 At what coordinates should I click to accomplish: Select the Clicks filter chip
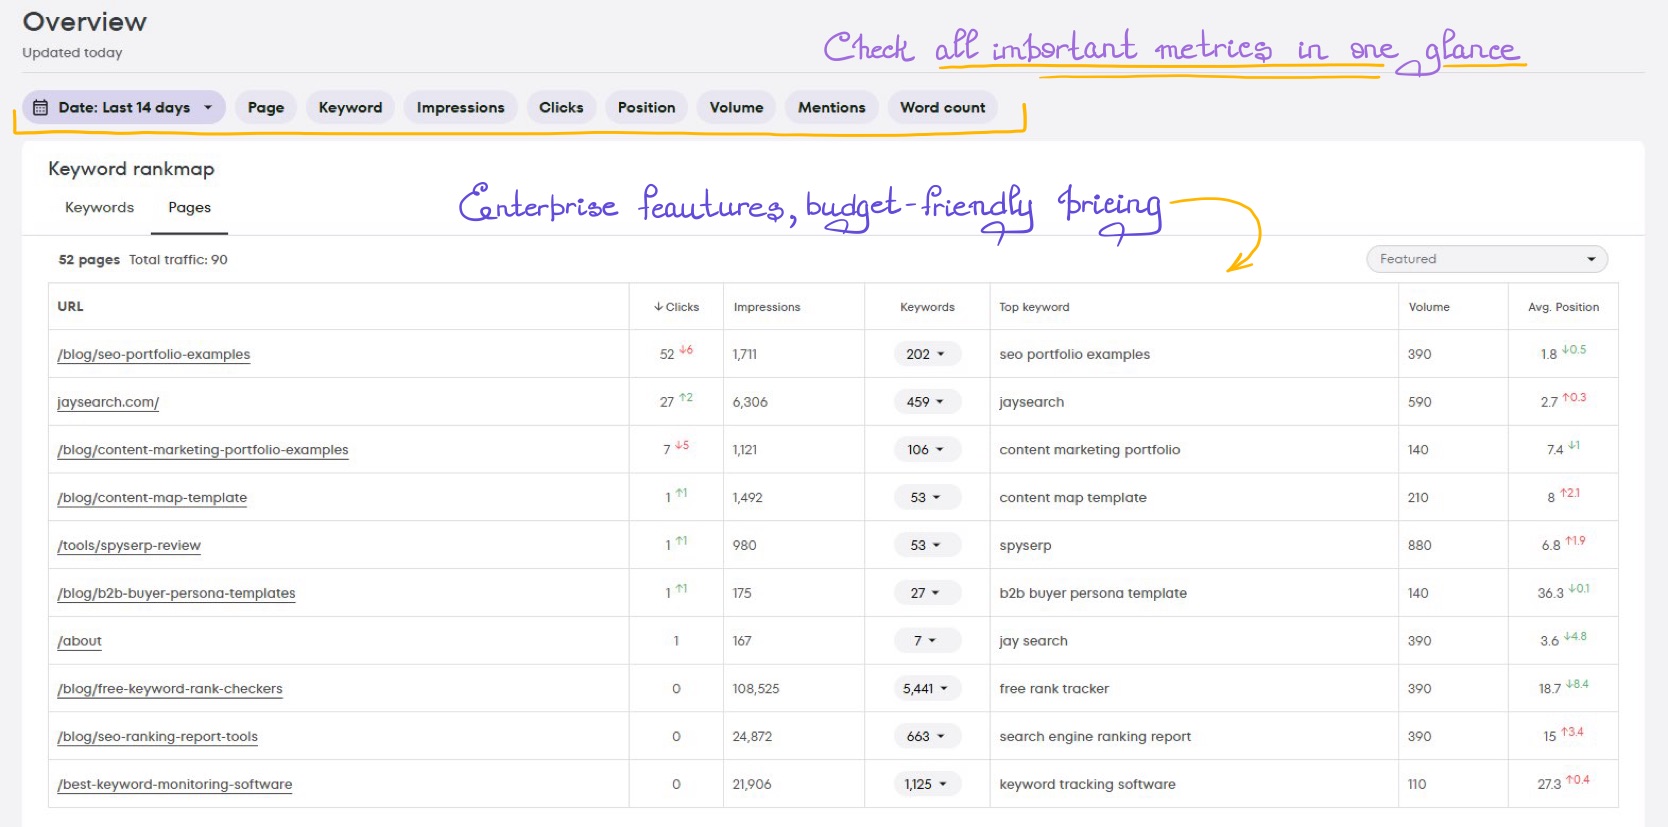click(561, 107)
